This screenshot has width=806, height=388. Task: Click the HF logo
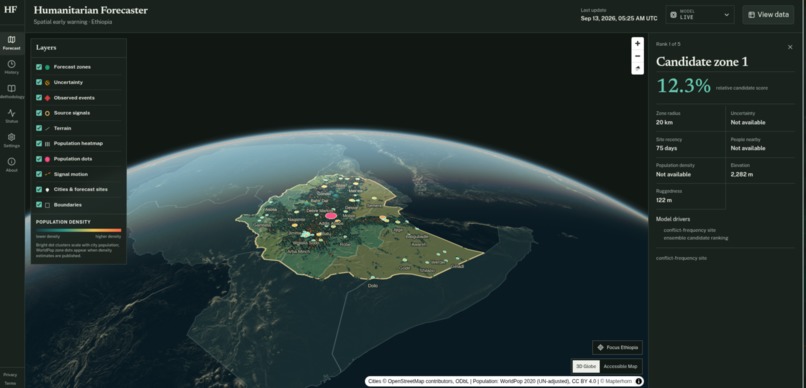coord(10,9)
